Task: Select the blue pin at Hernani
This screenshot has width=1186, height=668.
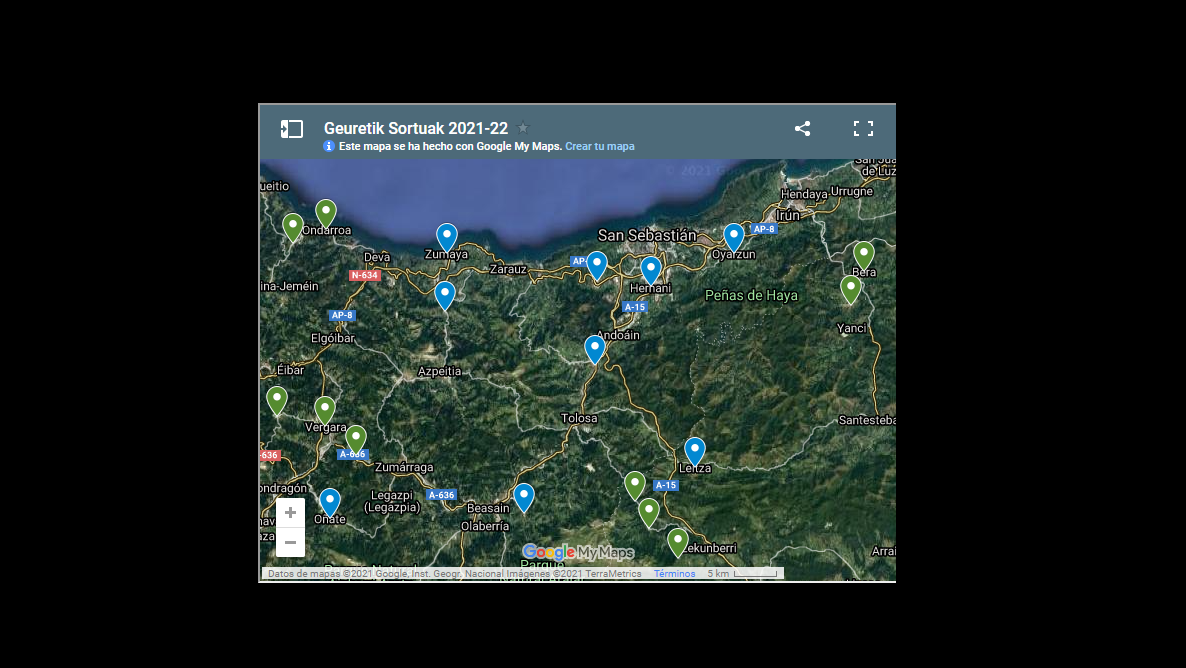Action: coord(651,269)
